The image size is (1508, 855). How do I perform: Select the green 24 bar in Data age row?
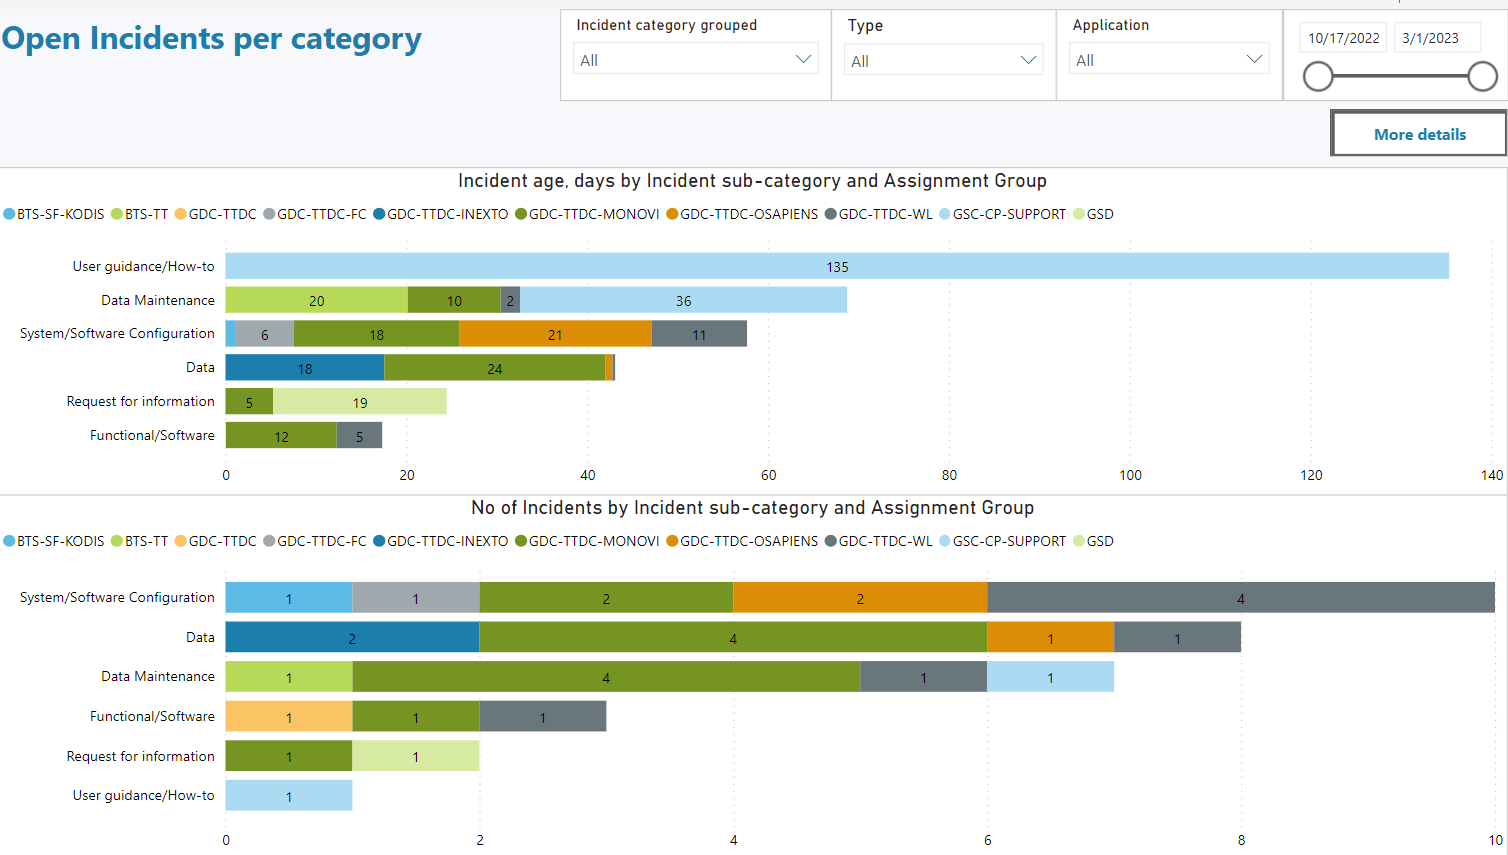[495, 368]
